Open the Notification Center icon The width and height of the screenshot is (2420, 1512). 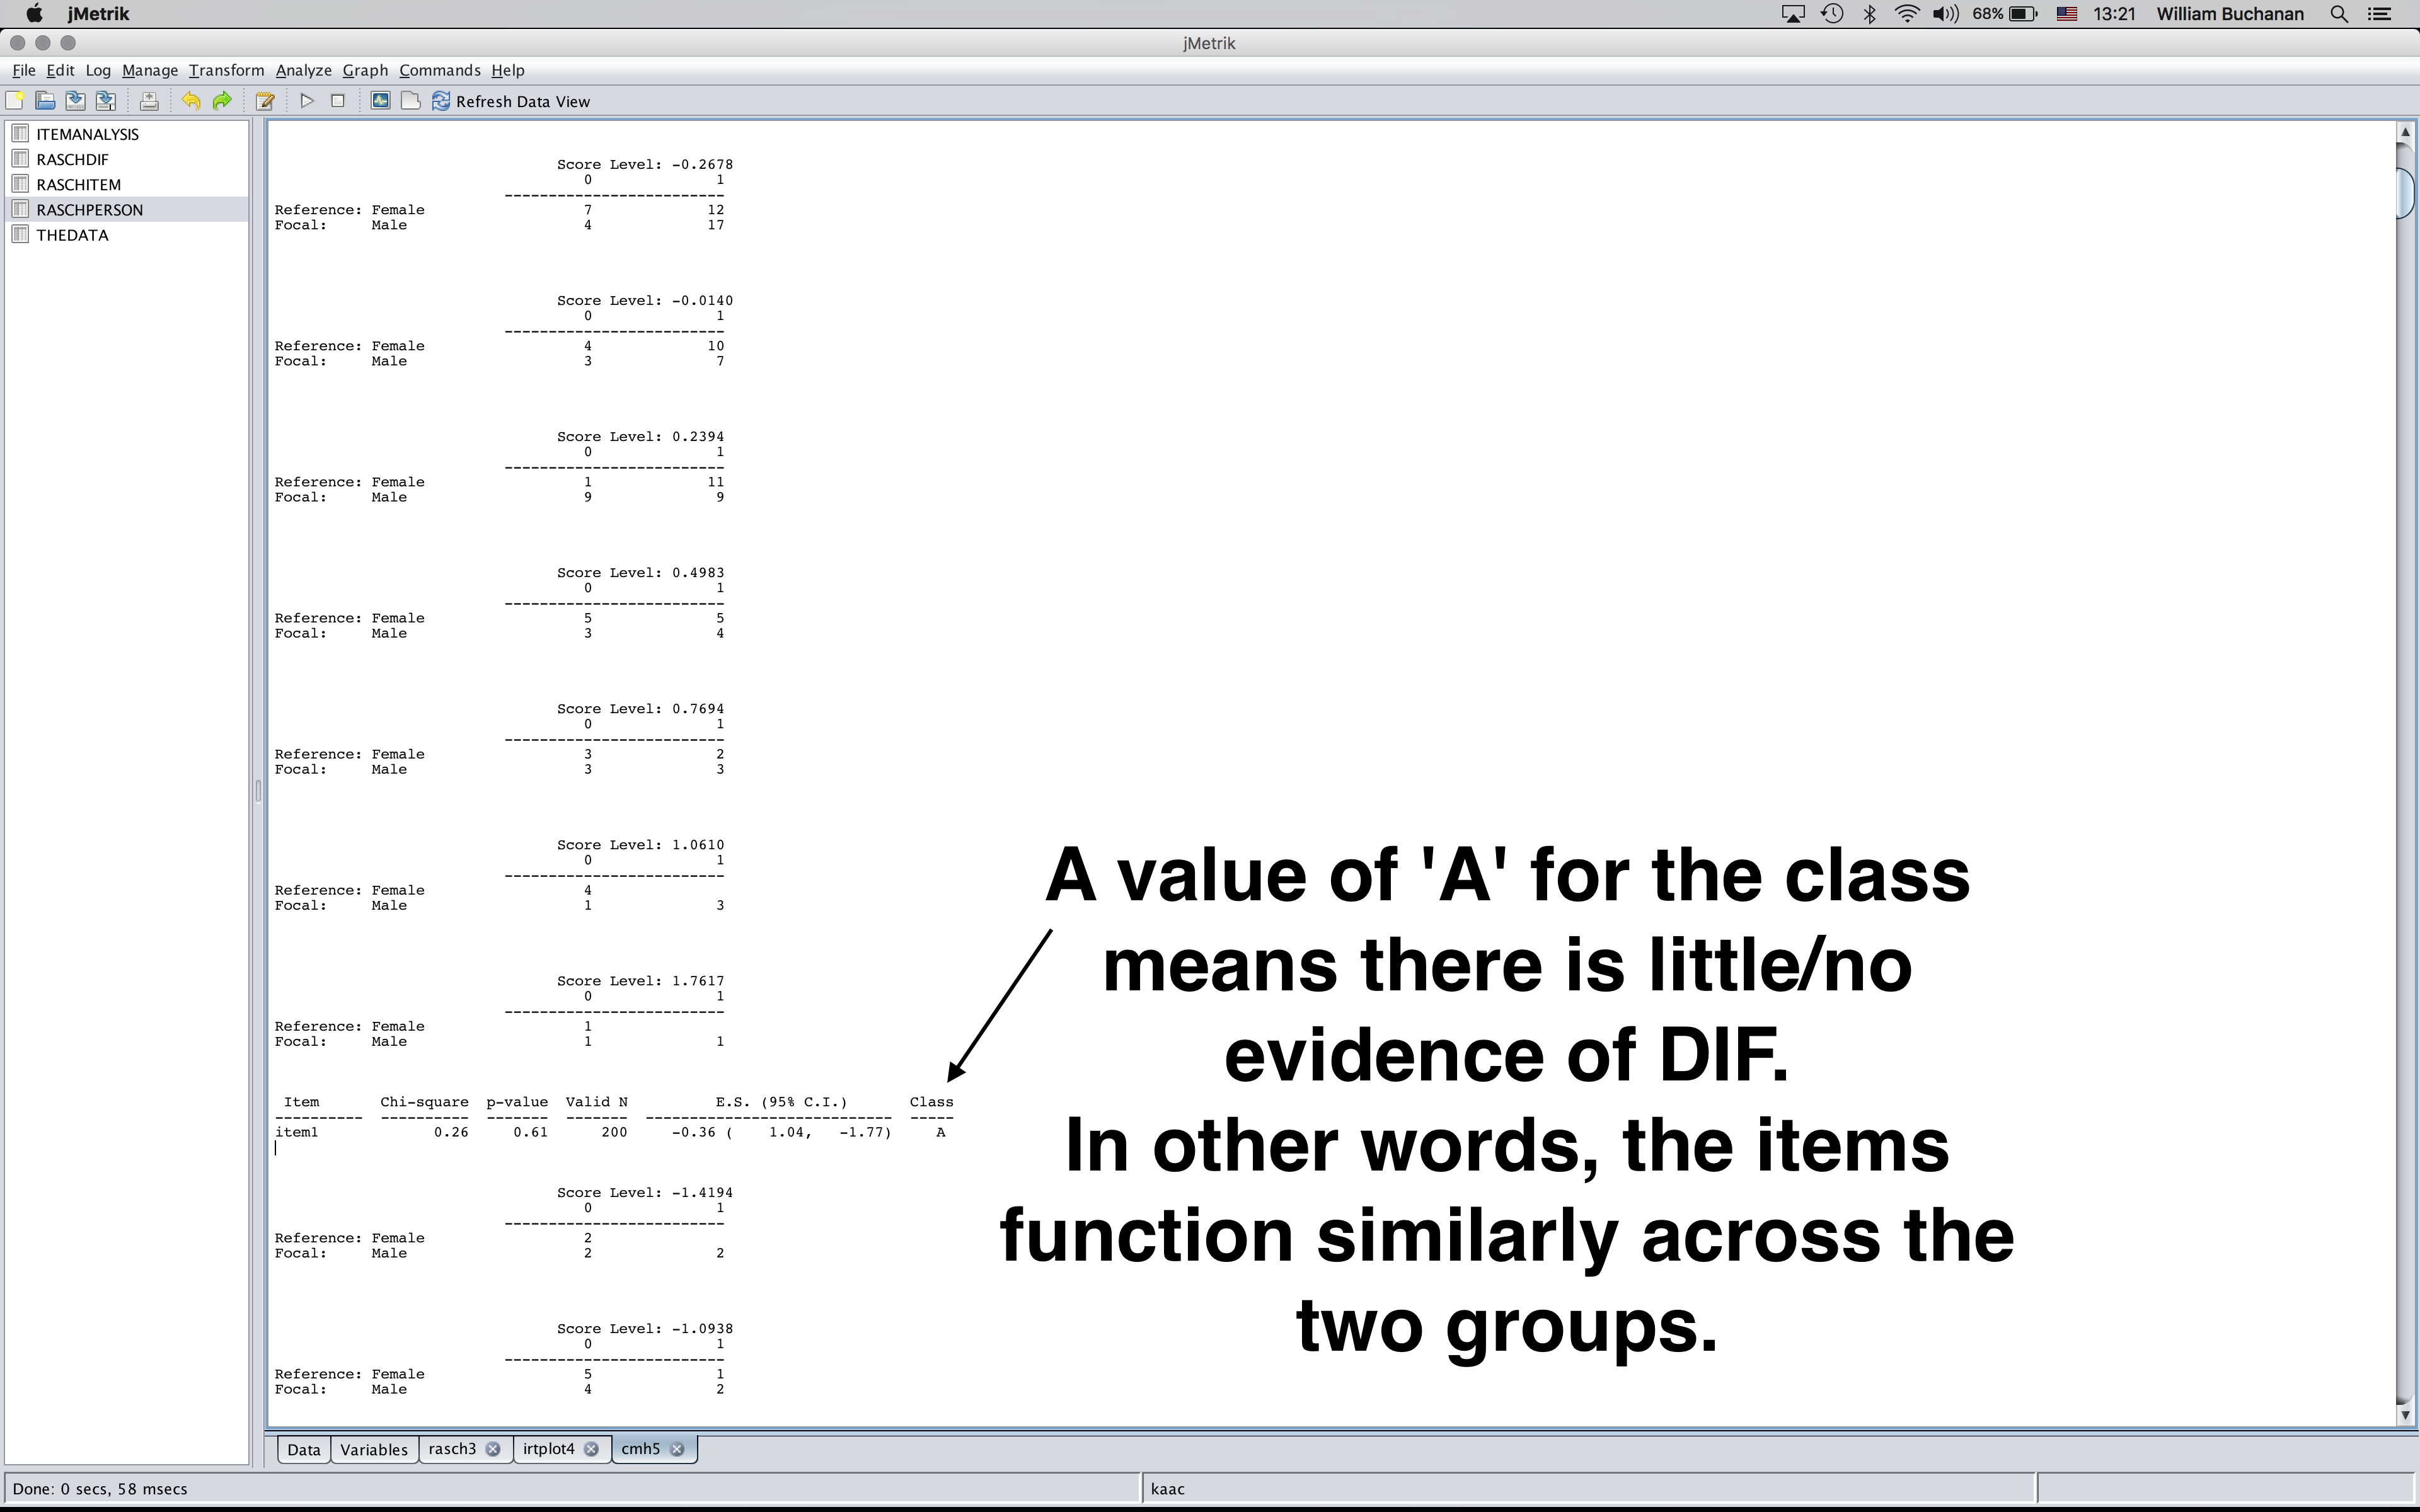tap(2380, 14)
